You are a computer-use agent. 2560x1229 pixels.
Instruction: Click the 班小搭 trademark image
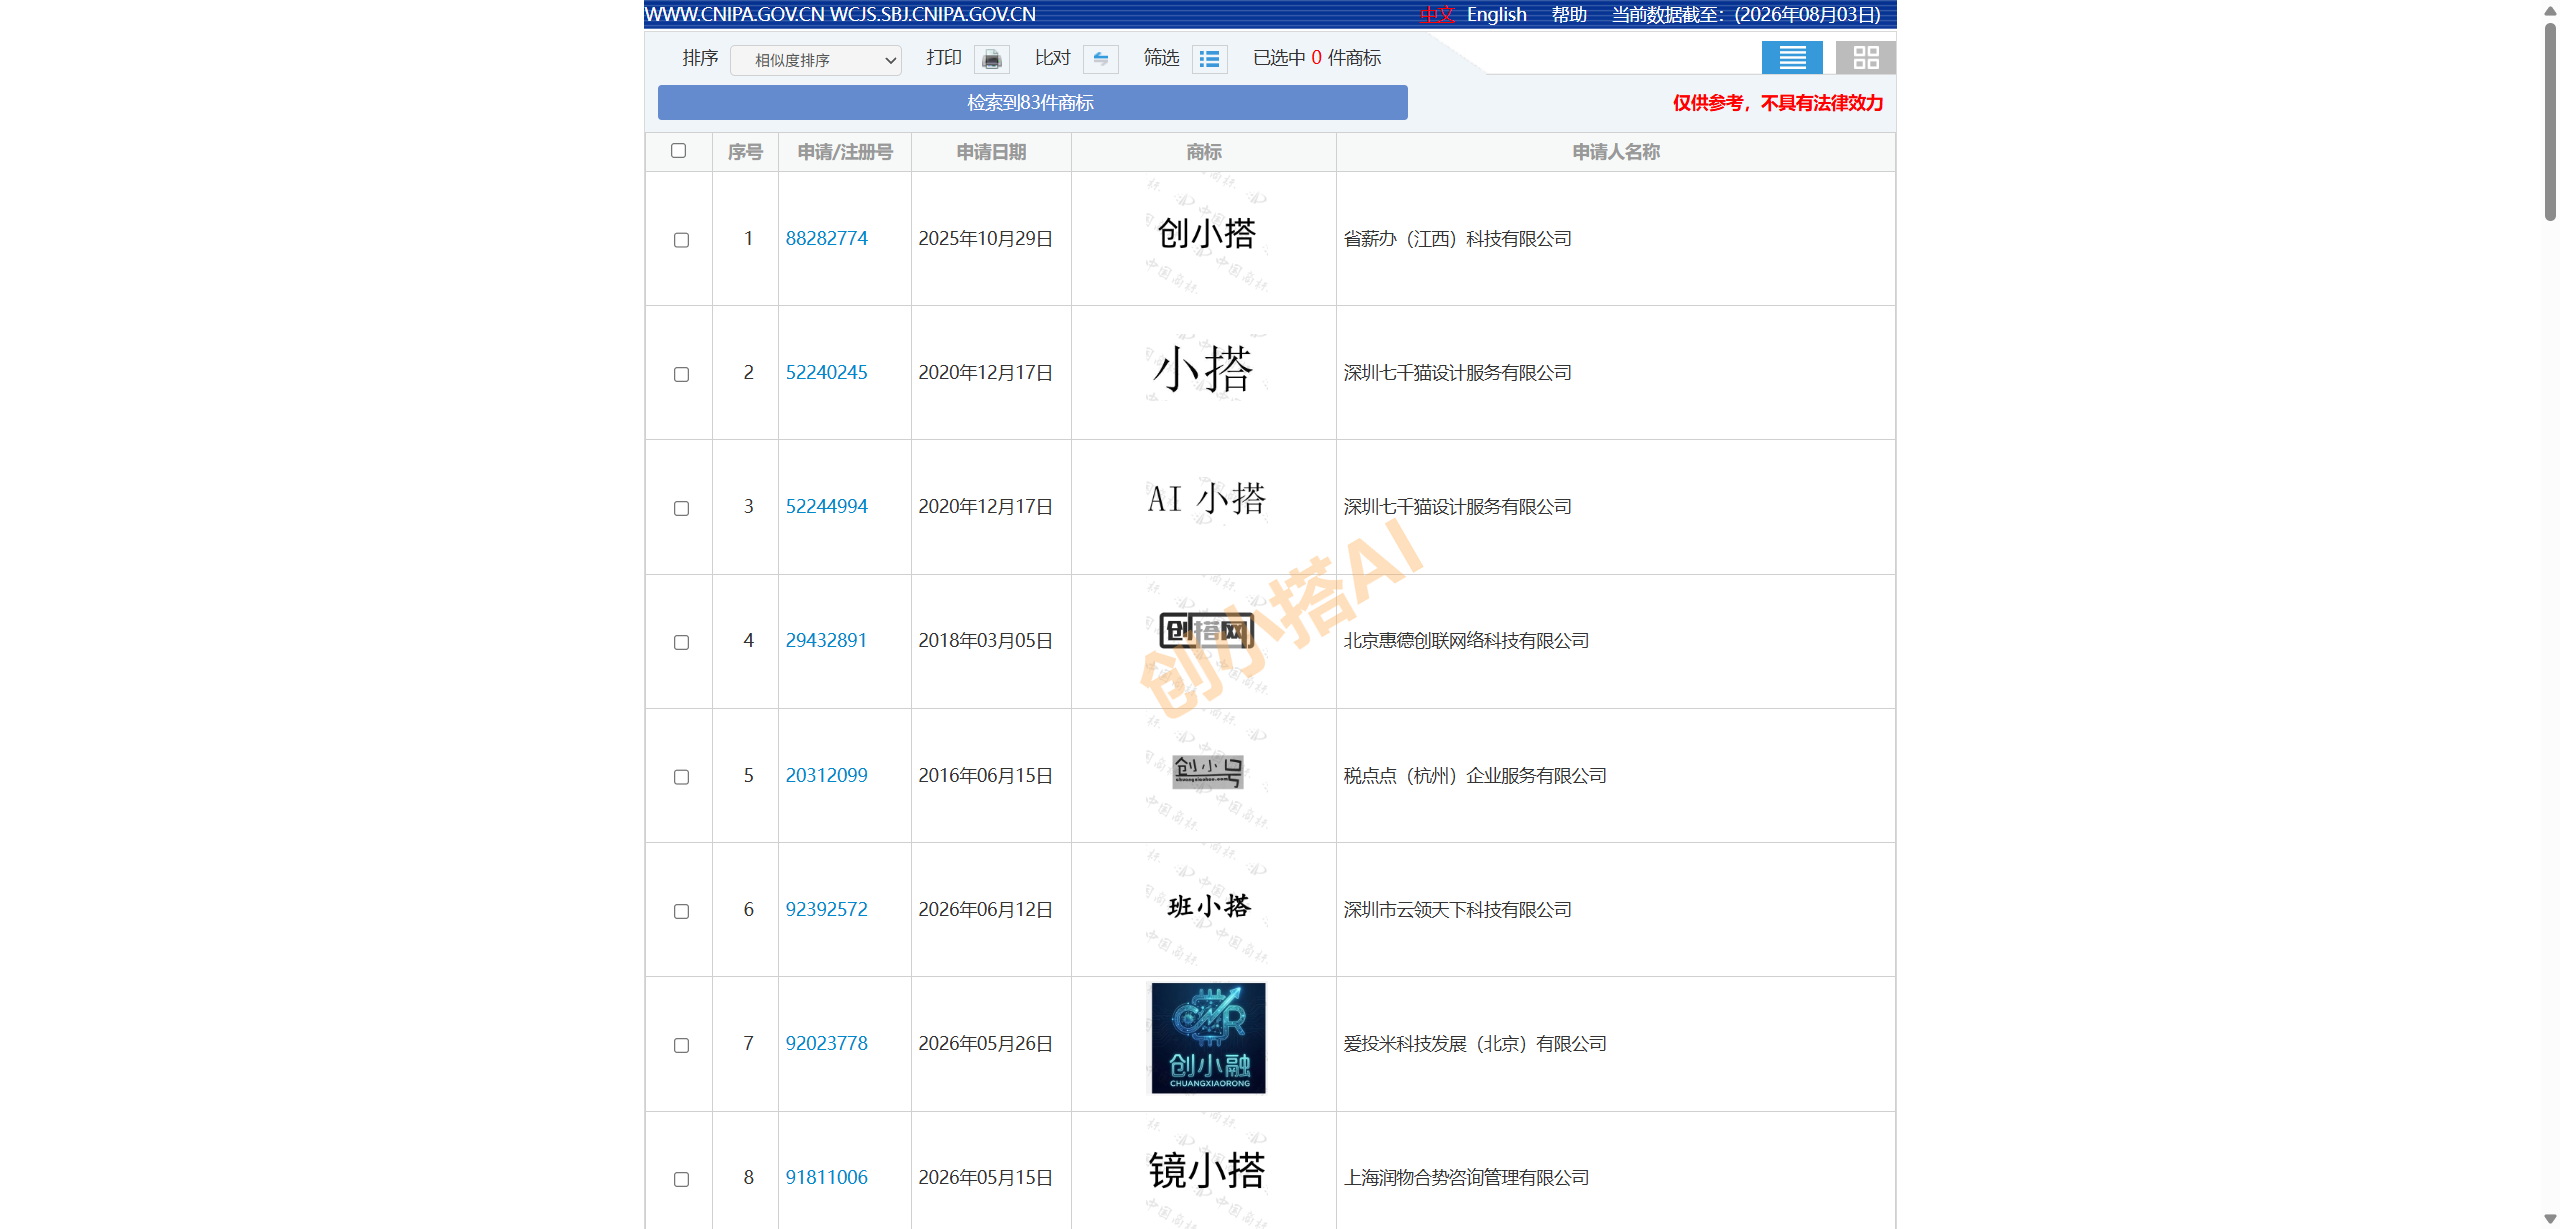tap(1209, 906)
